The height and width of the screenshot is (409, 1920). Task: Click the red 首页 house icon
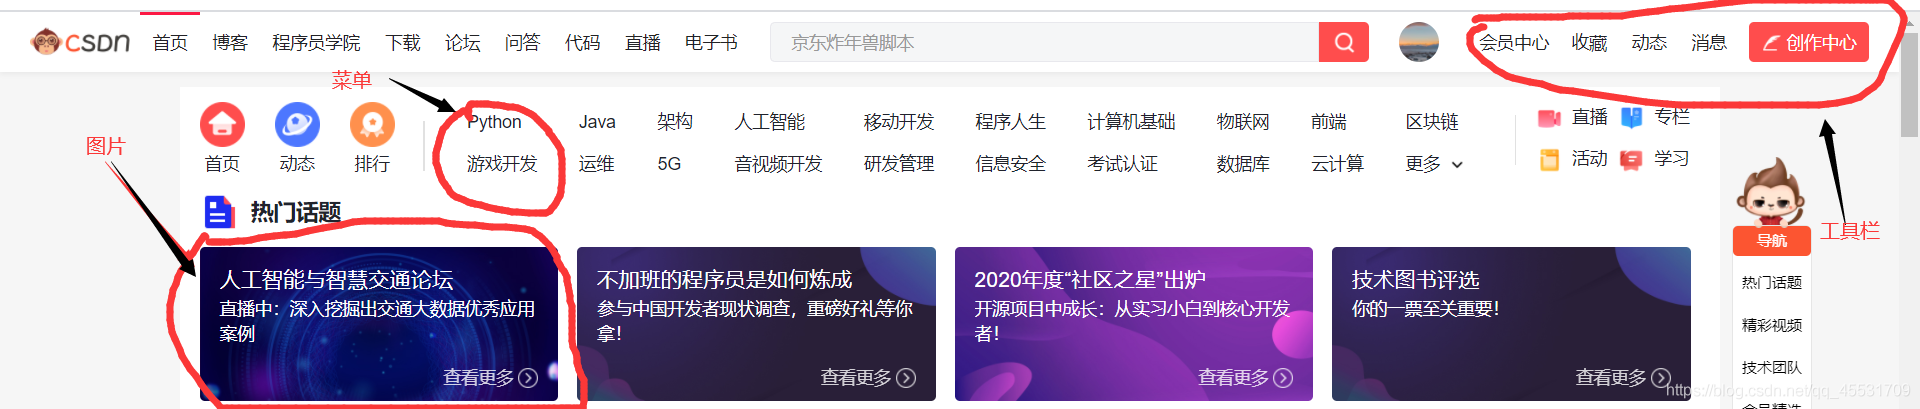[x=222, y=125]
